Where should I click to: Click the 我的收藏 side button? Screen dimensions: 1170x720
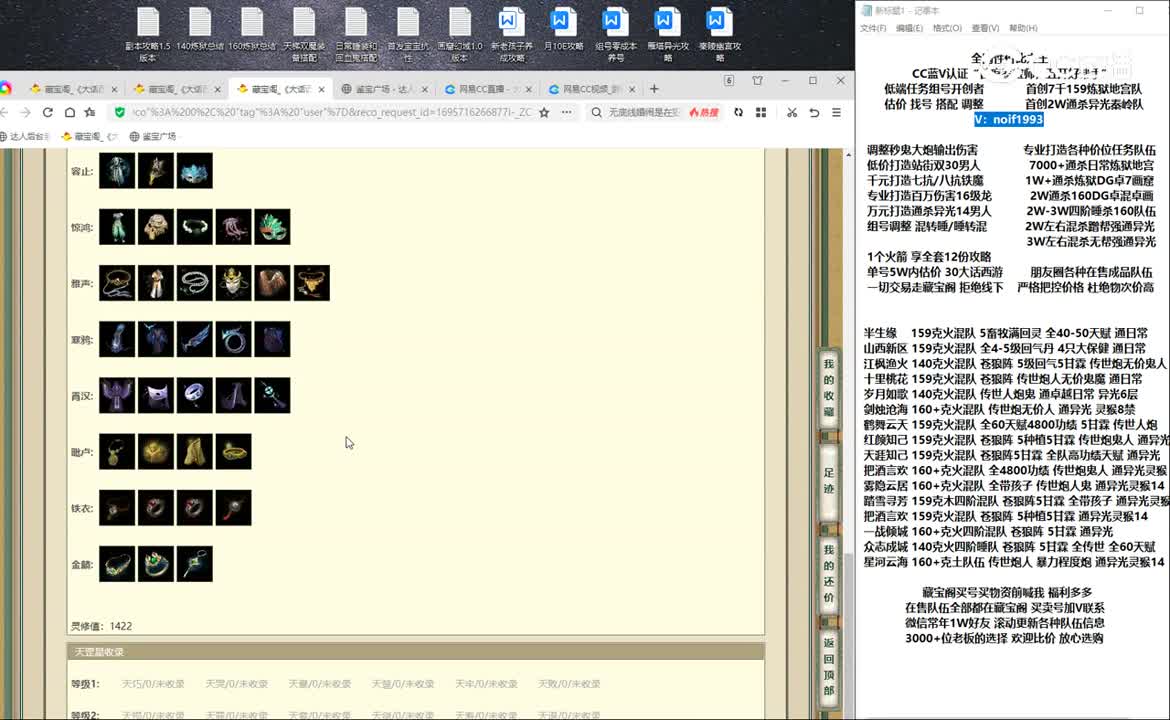[x=829, y=388]
